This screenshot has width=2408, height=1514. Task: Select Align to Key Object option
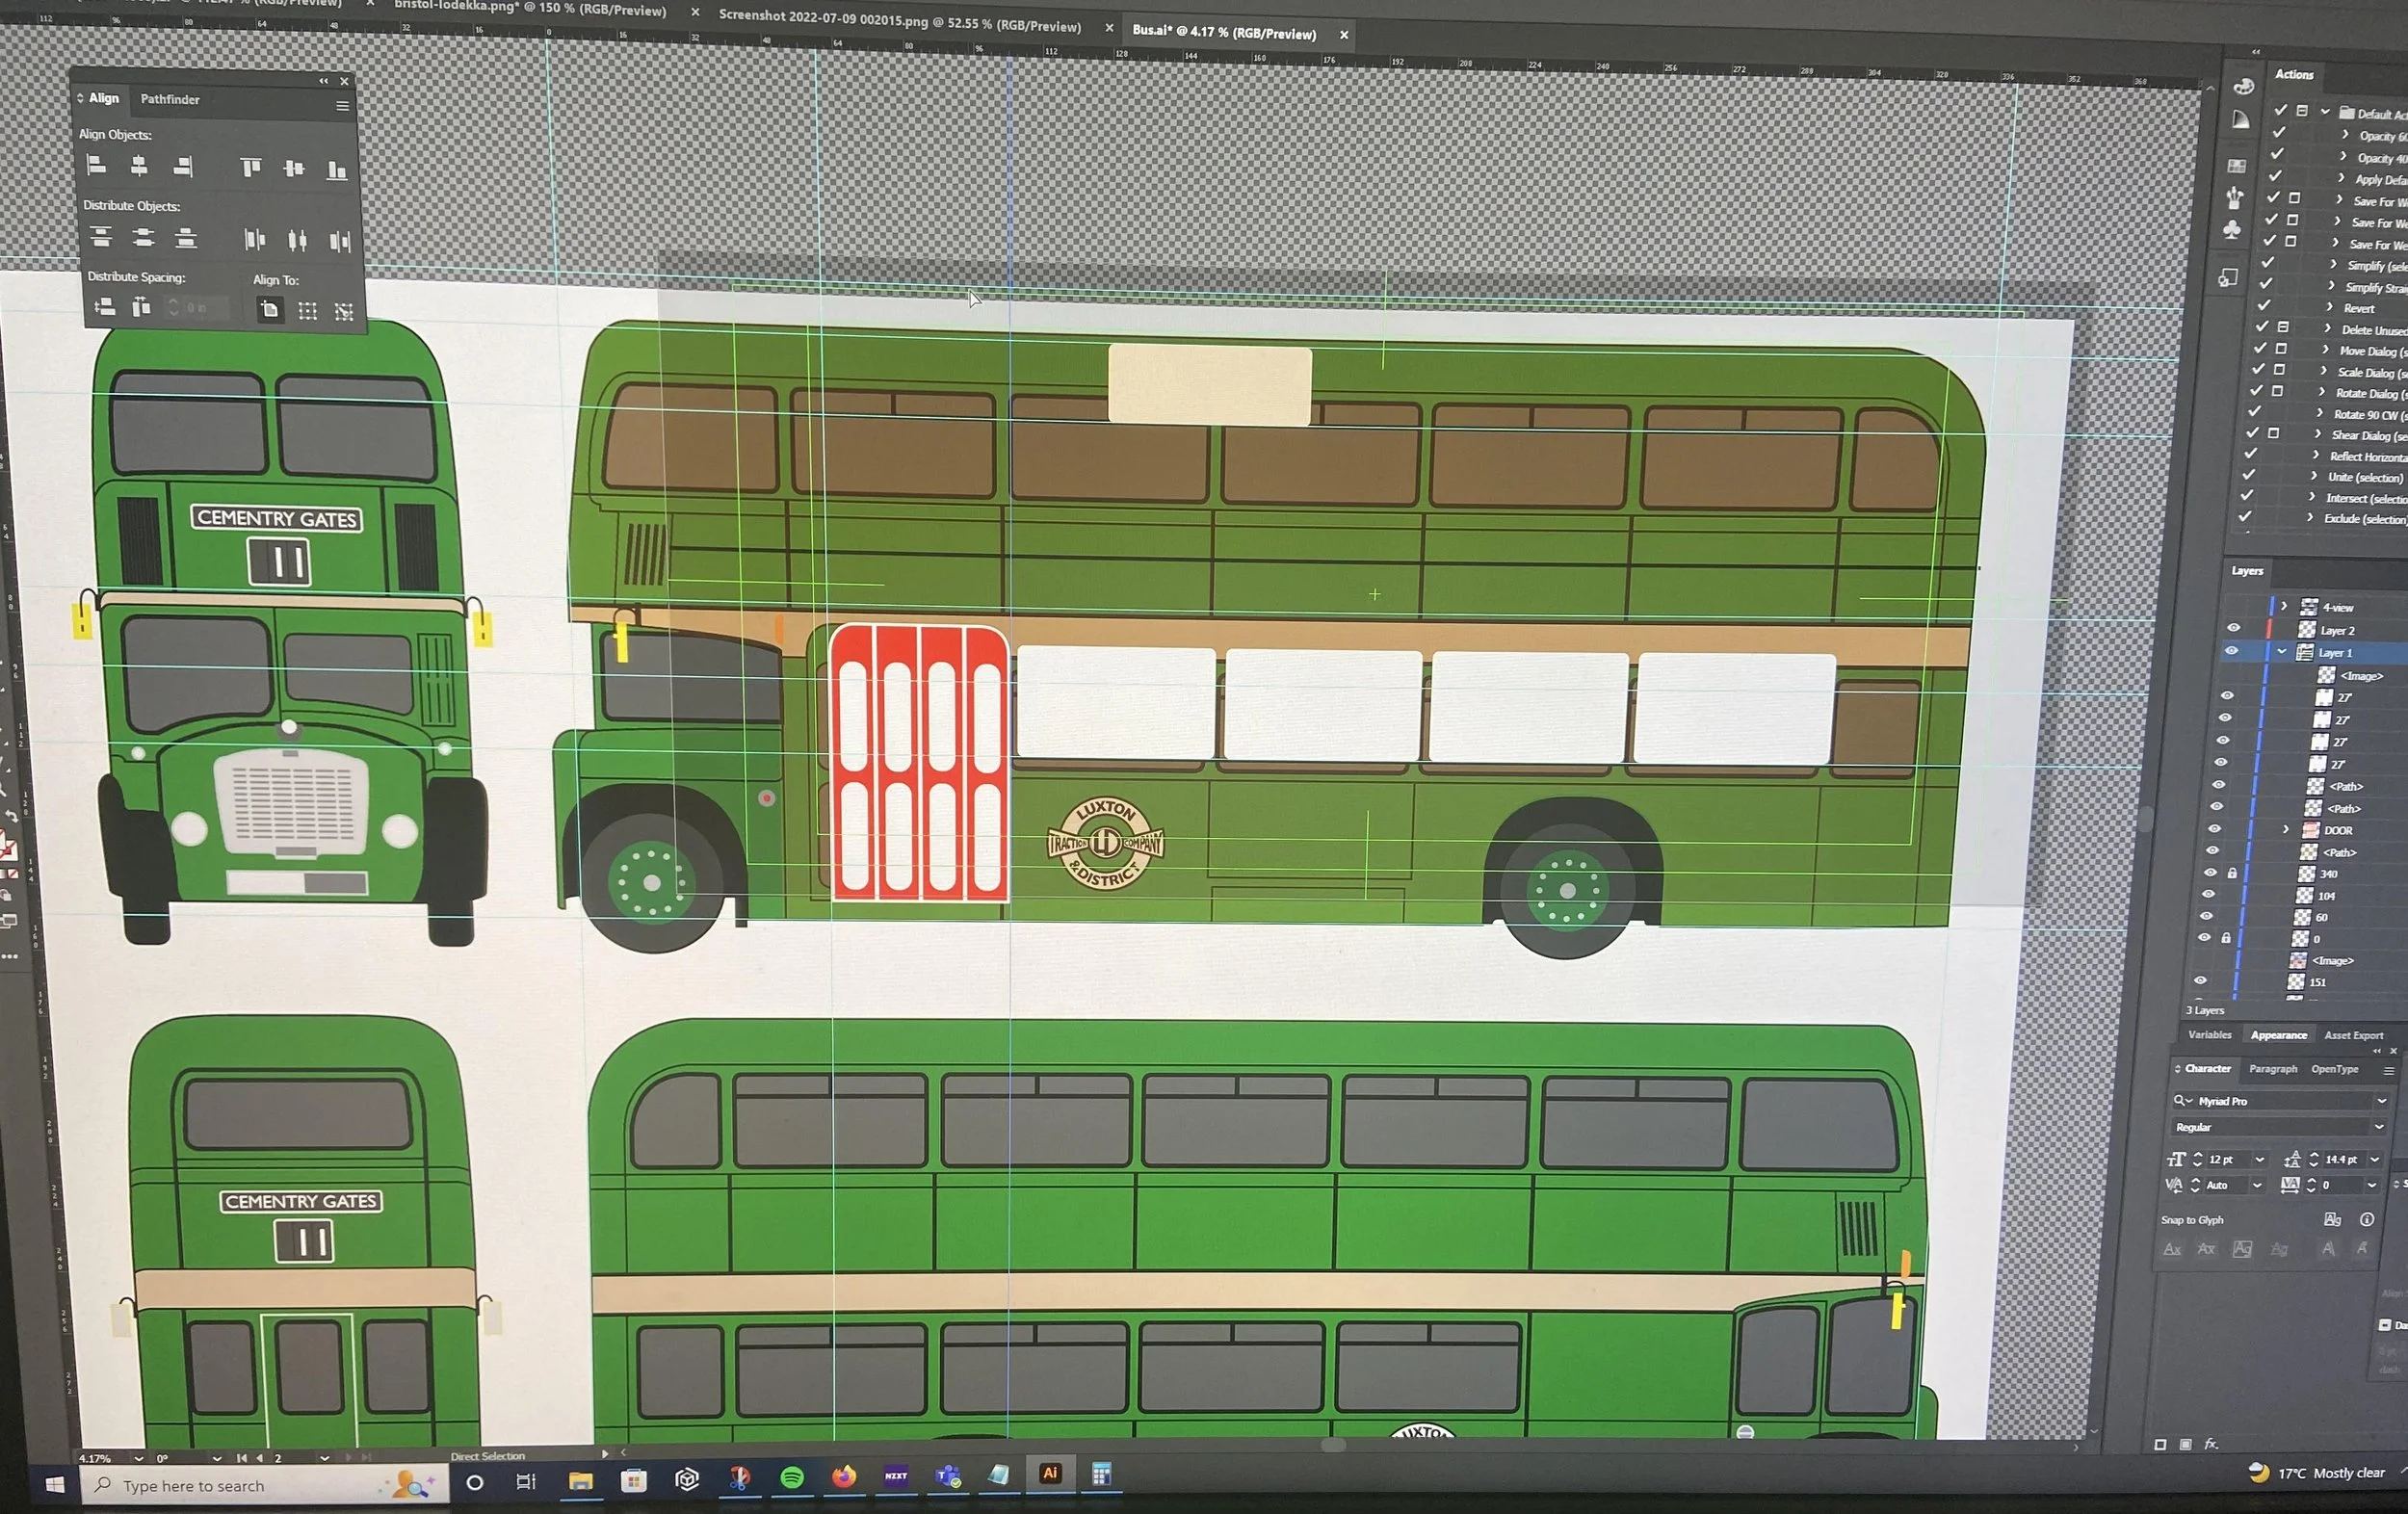344,312
